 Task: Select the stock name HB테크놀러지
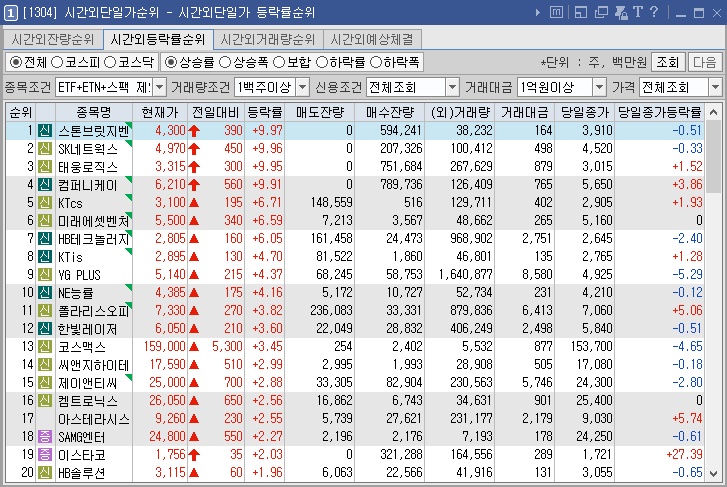coord(94,239)
